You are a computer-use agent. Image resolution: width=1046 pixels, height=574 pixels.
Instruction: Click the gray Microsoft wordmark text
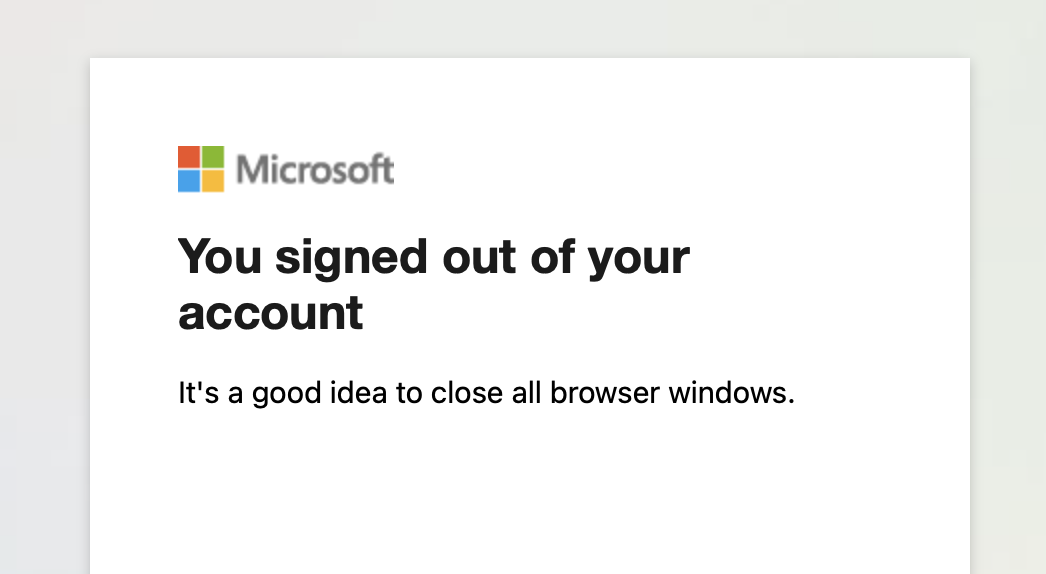point(315,169)
